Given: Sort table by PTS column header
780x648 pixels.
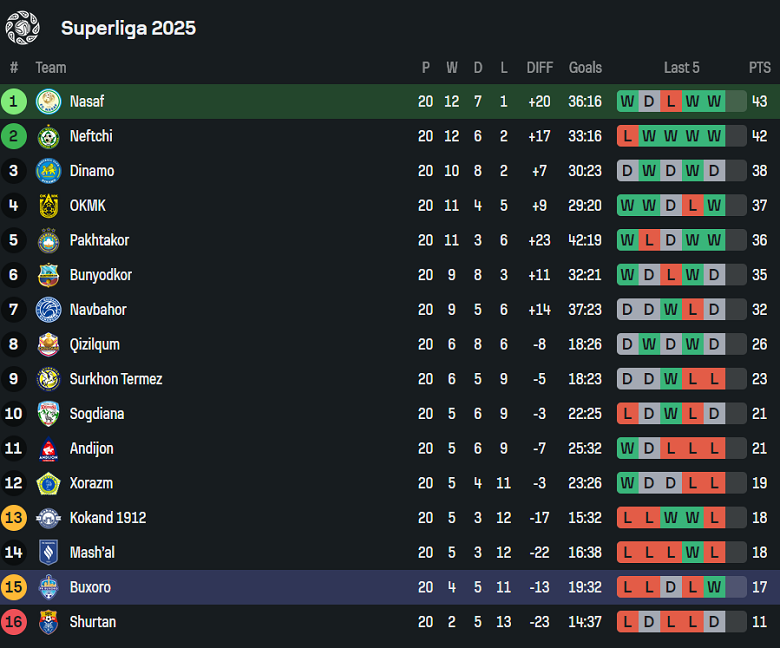Looking at the screenshot, I should [759, 68].
